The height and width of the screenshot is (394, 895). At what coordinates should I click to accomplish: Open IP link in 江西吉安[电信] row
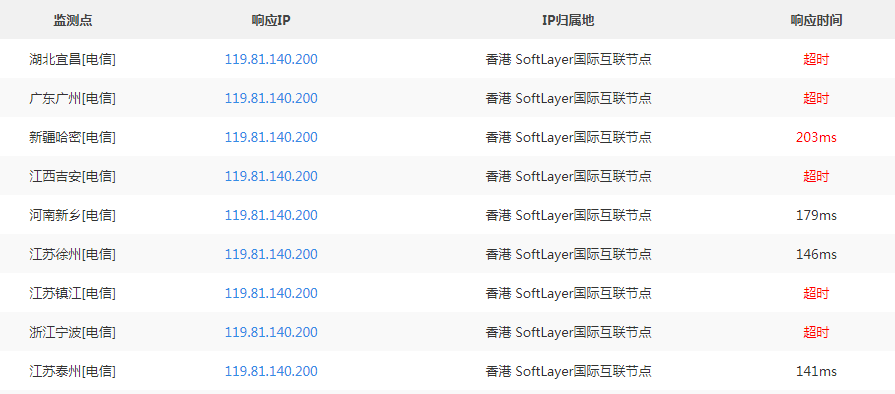click(271, 176)
